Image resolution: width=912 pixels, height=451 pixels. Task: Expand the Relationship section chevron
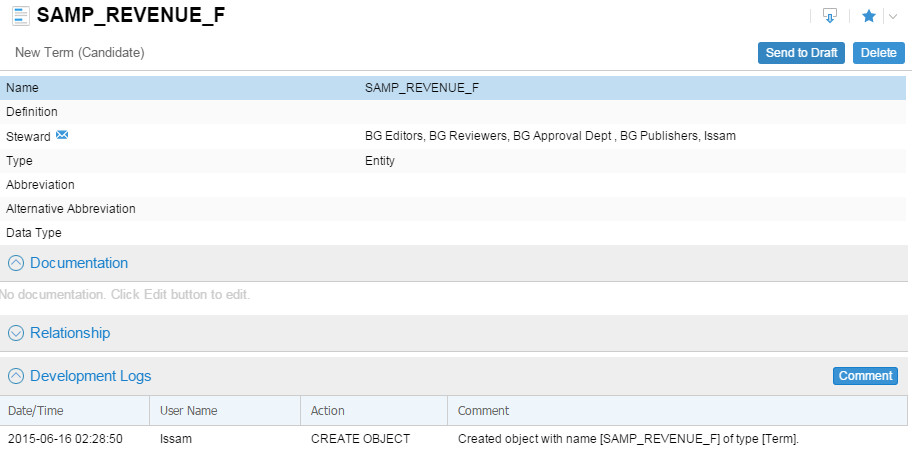click(16, 333)
